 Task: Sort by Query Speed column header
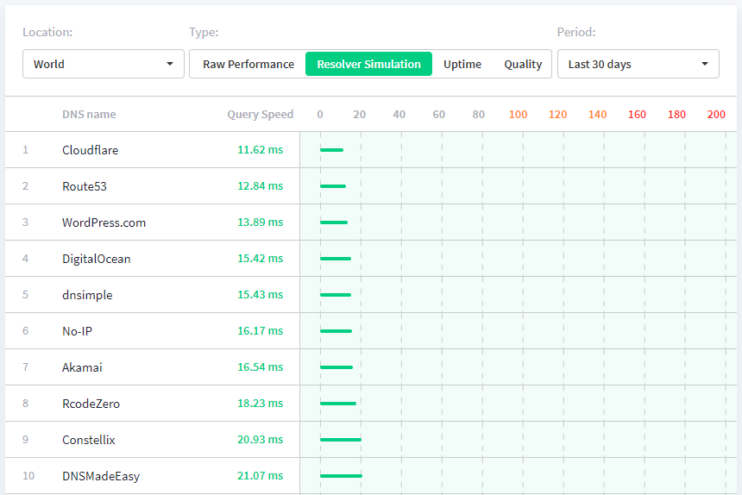pyautogui.click(x=260, y=114)
